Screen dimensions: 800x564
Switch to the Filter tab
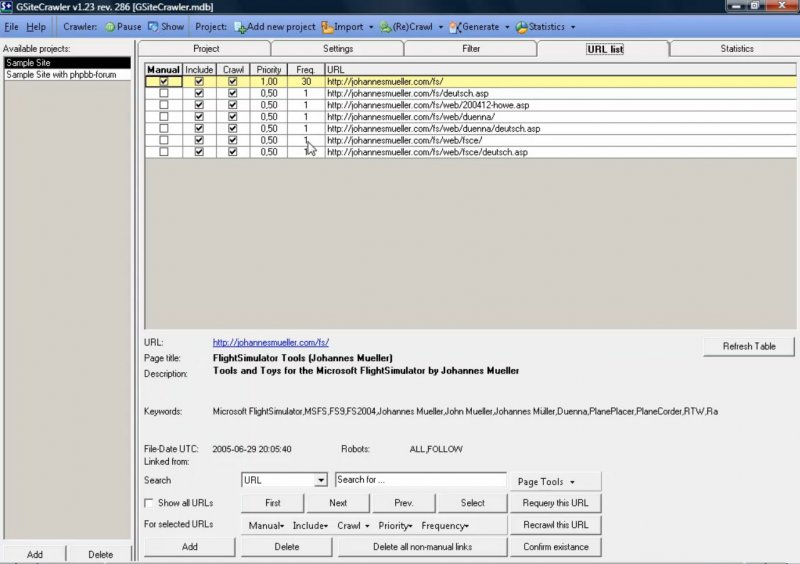471,48
